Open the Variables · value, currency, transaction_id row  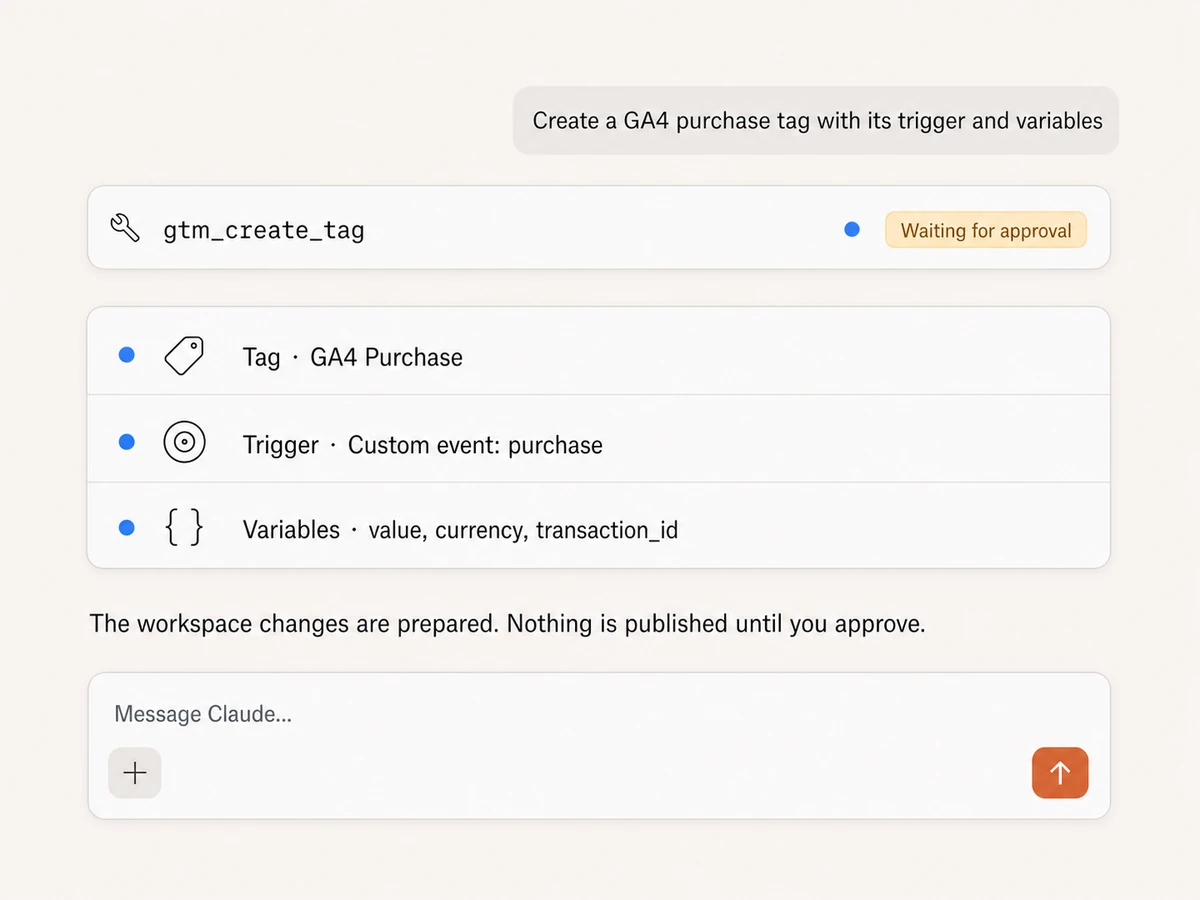[599, 526]
